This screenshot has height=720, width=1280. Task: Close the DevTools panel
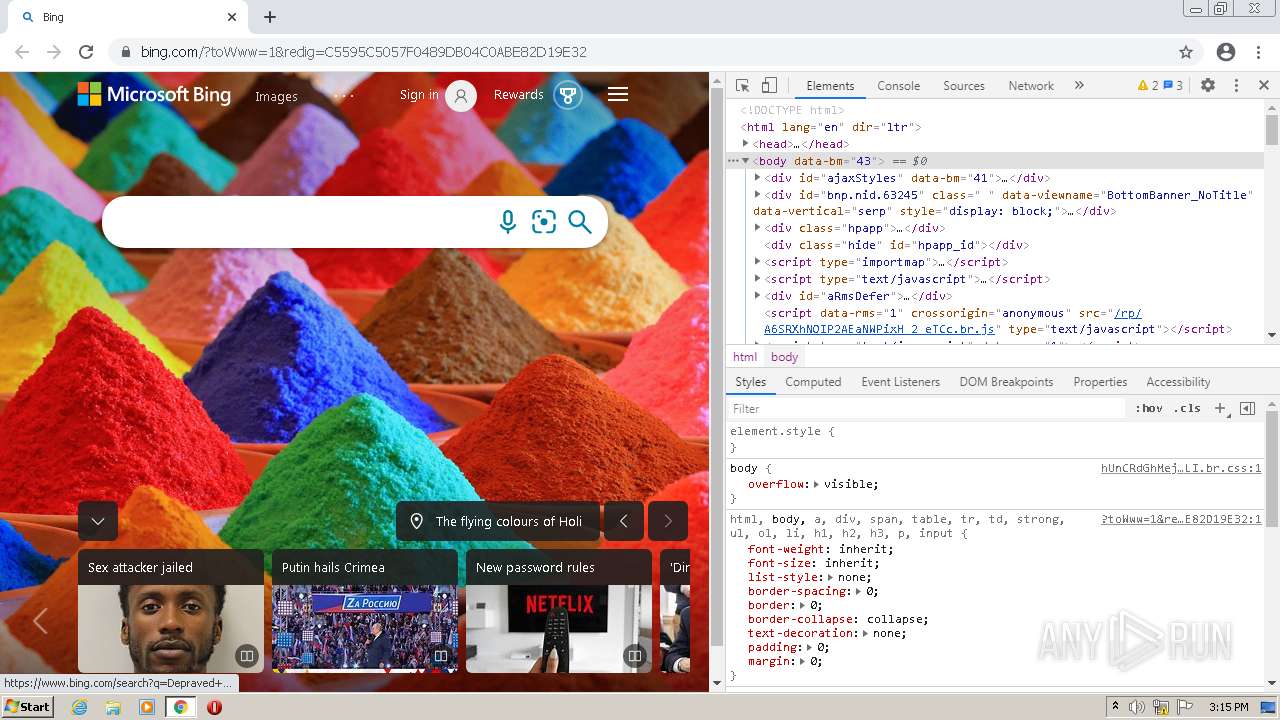point(1264,86)
